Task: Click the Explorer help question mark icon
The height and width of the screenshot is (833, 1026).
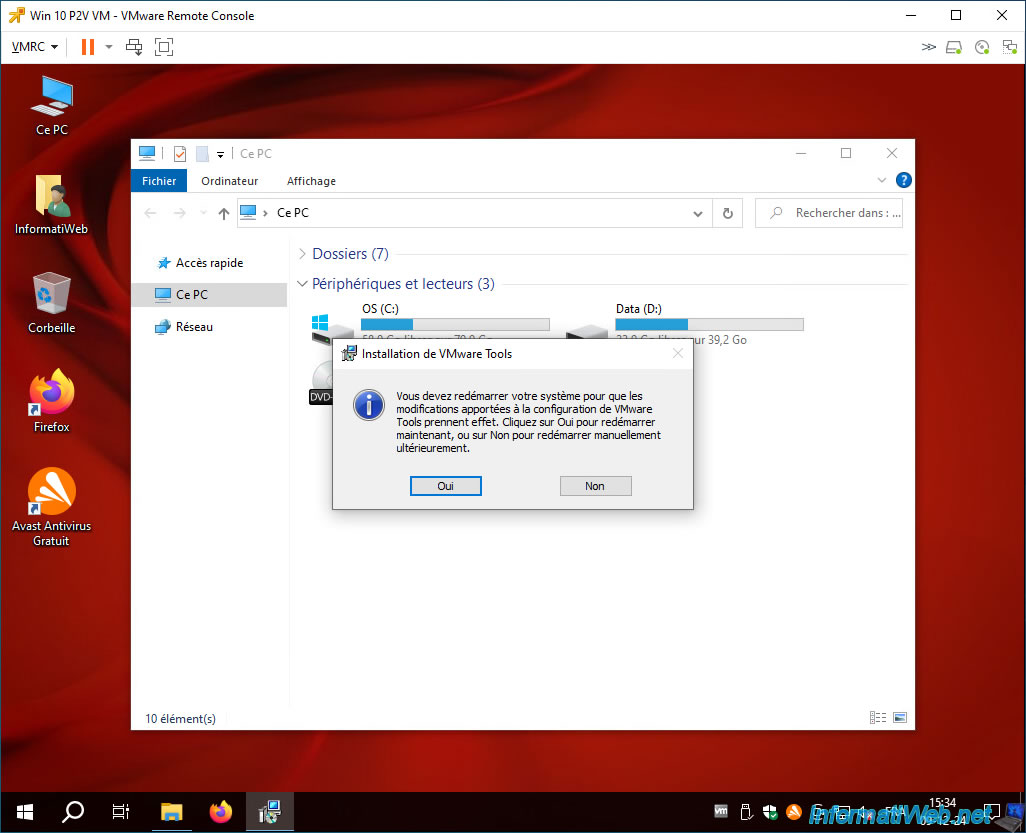Action: tap(903, 180)
